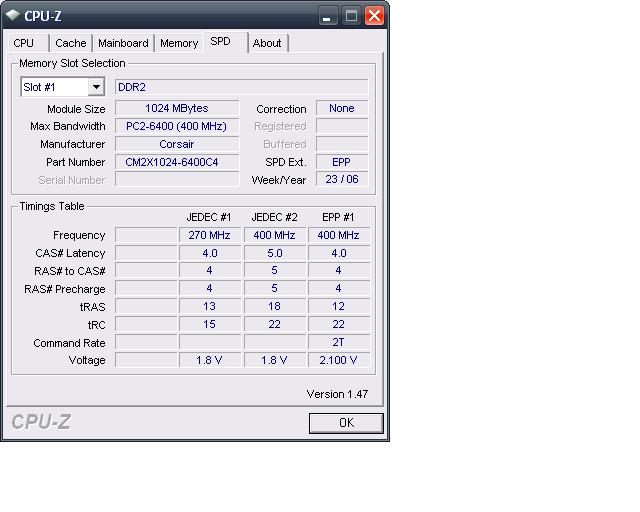Click the Version 1.47 label
The height and width of the screenshot is (512, 640).
click(337, 394)
